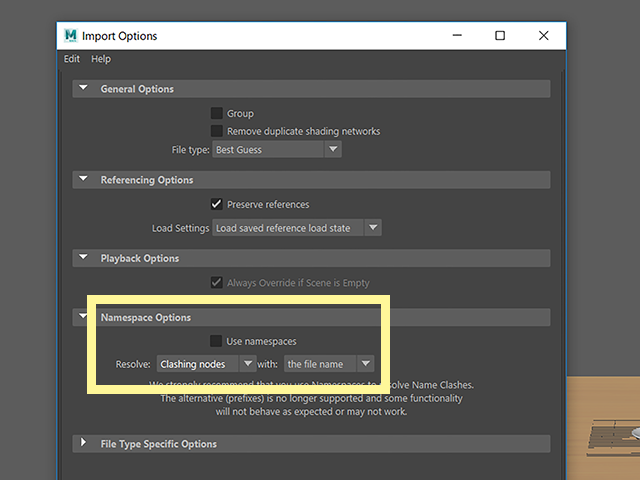Click the 'File type:' label
Viewport: 640px width, 480px height.
[x=190, y=150]
